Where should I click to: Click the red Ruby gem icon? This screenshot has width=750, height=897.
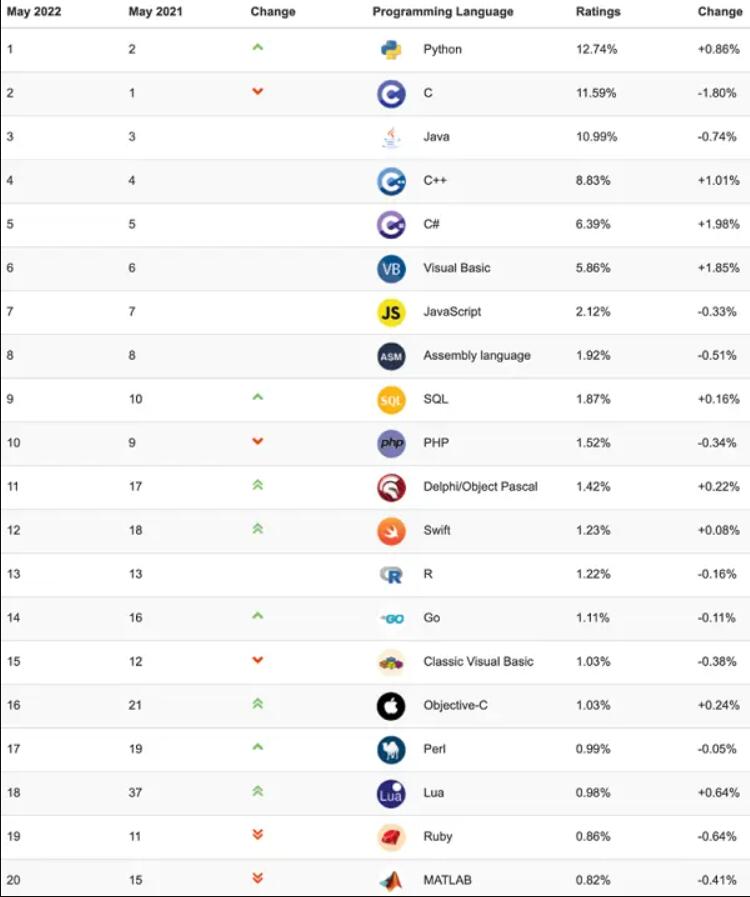coord(391,837)
